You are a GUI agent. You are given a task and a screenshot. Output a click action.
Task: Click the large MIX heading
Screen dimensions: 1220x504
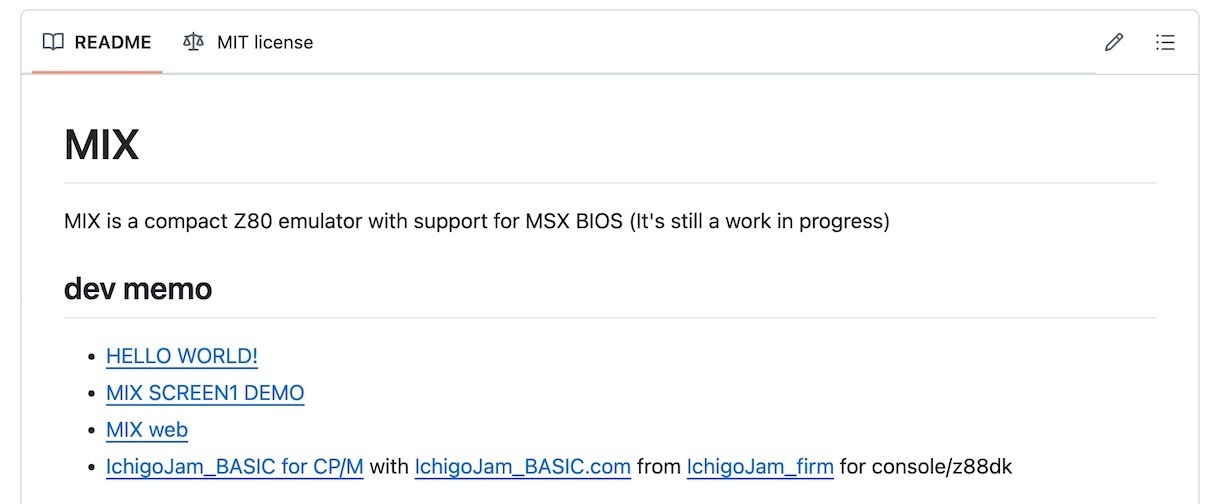[x=101, y=145]
